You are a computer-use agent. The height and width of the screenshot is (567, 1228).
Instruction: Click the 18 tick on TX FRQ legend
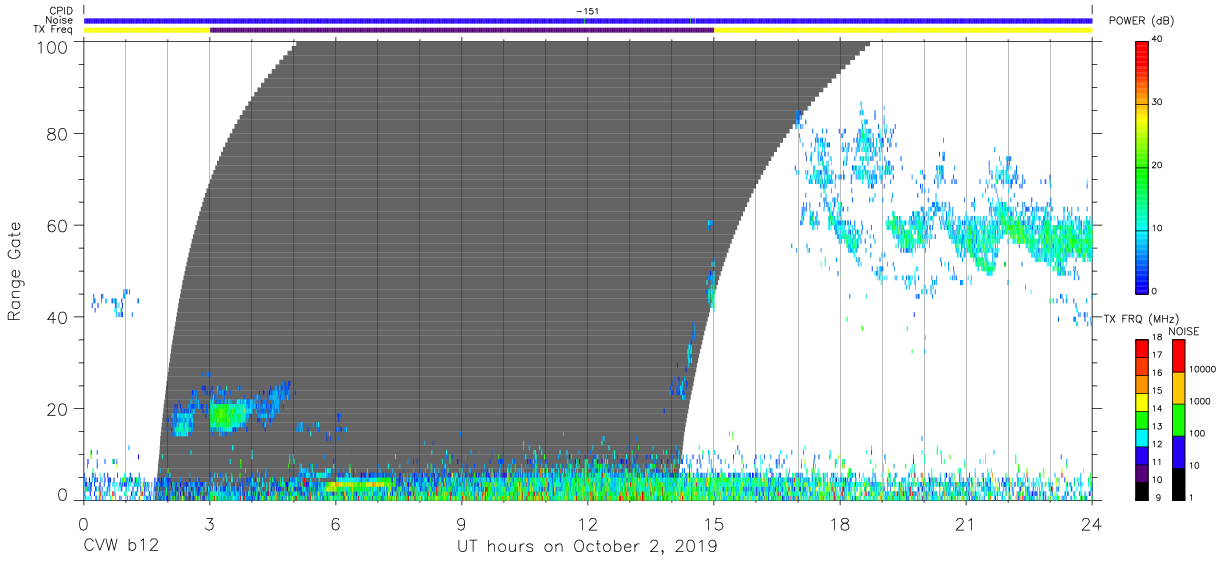(1158, 339)
